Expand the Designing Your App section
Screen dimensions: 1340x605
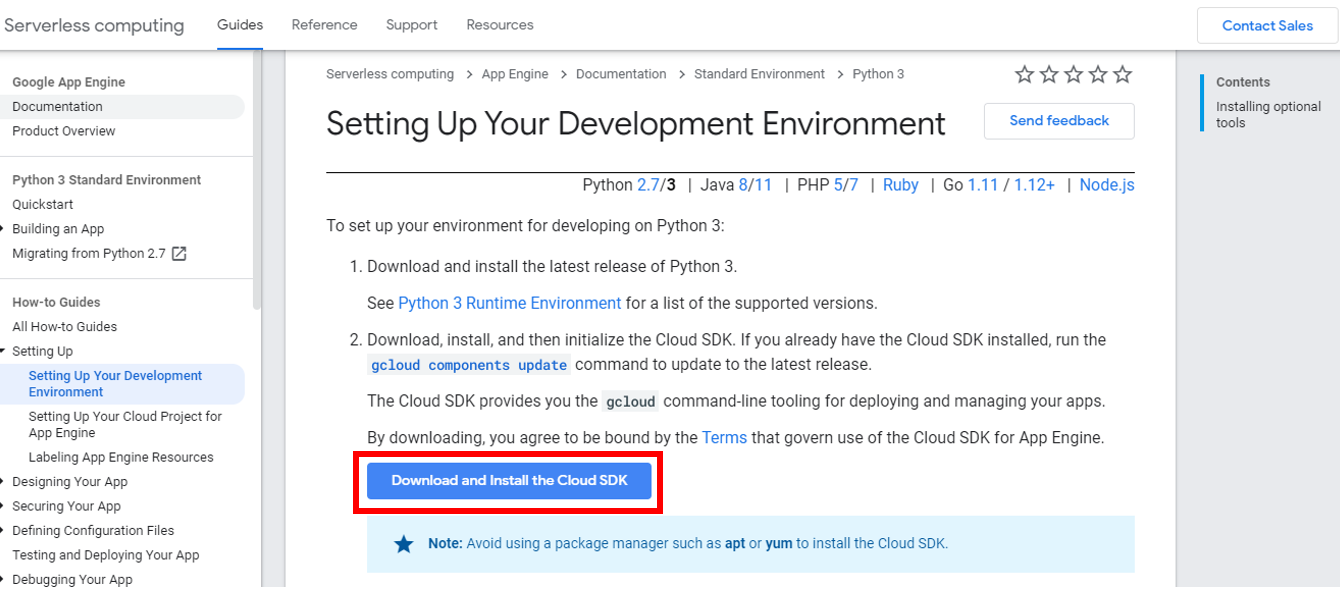coord(4,482)
